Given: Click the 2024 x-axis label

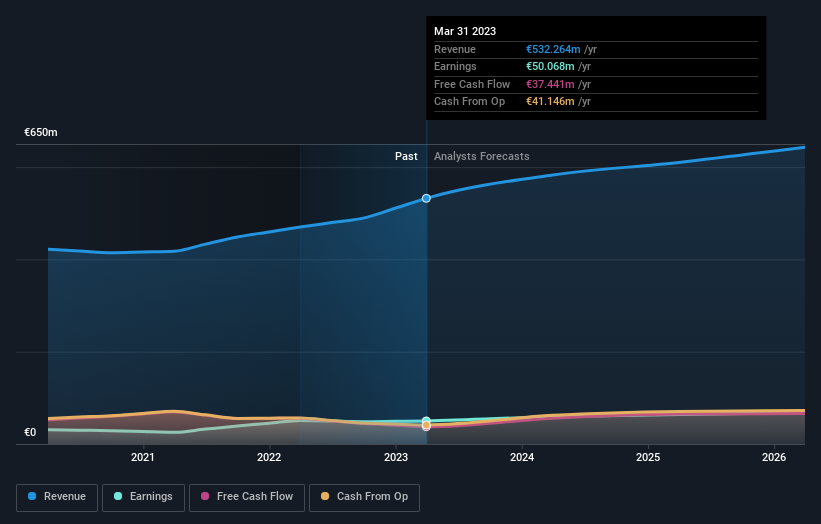Looking at the screenshot, I should click(x=522, y=457).
